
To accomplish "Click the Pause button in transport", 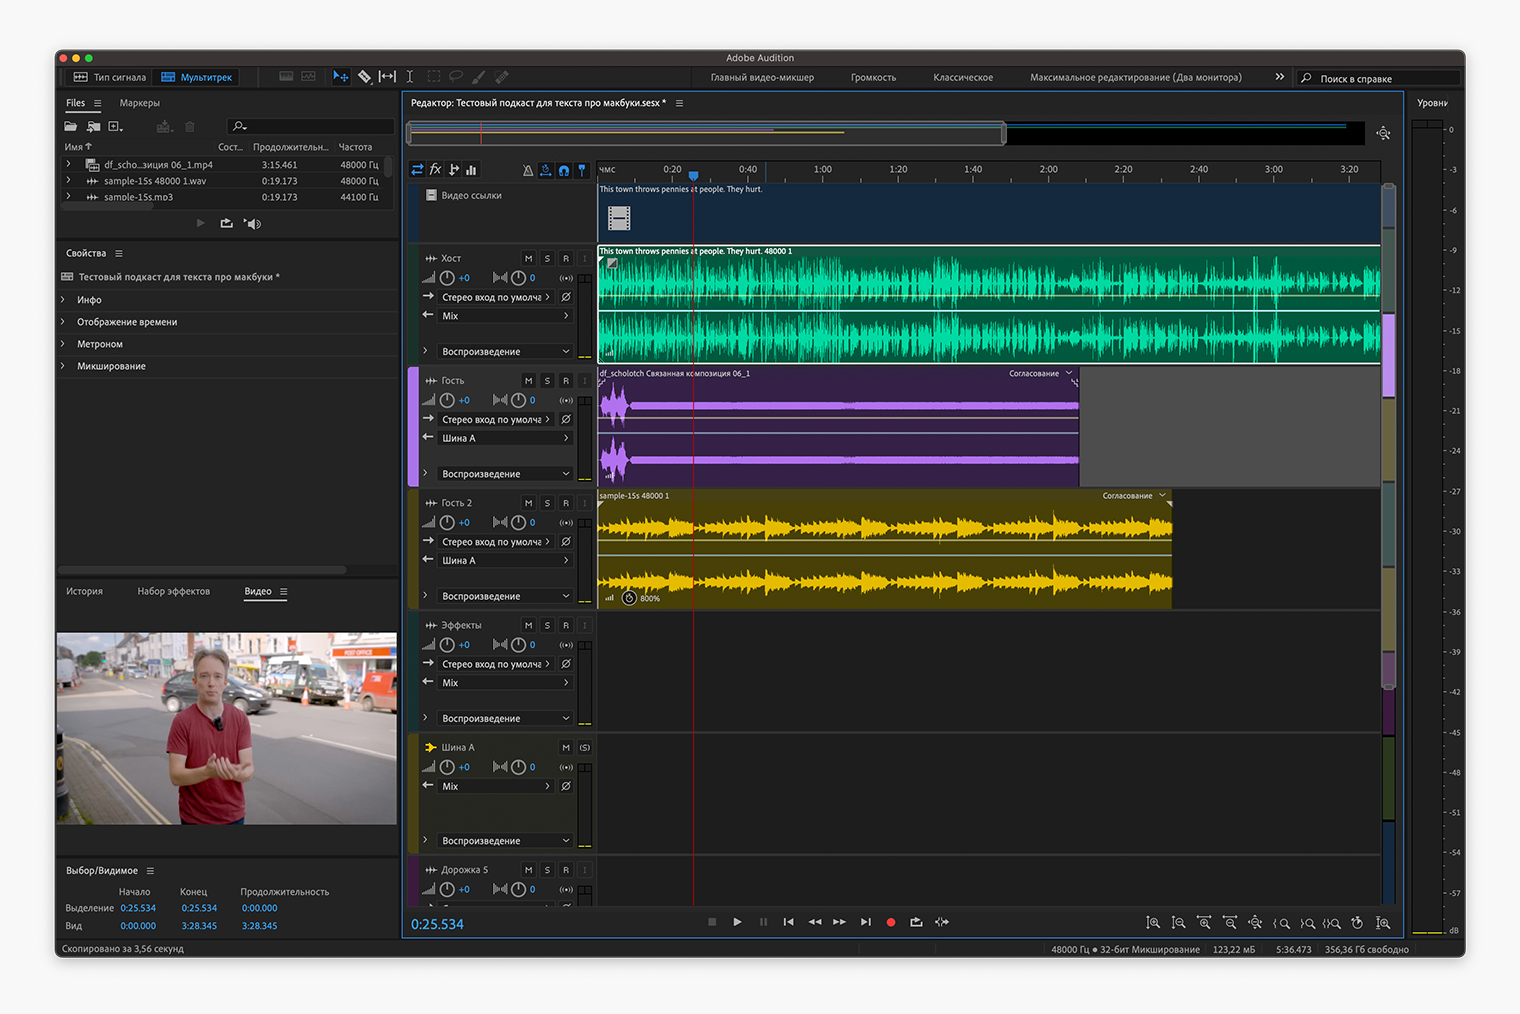I will point(763,922).
